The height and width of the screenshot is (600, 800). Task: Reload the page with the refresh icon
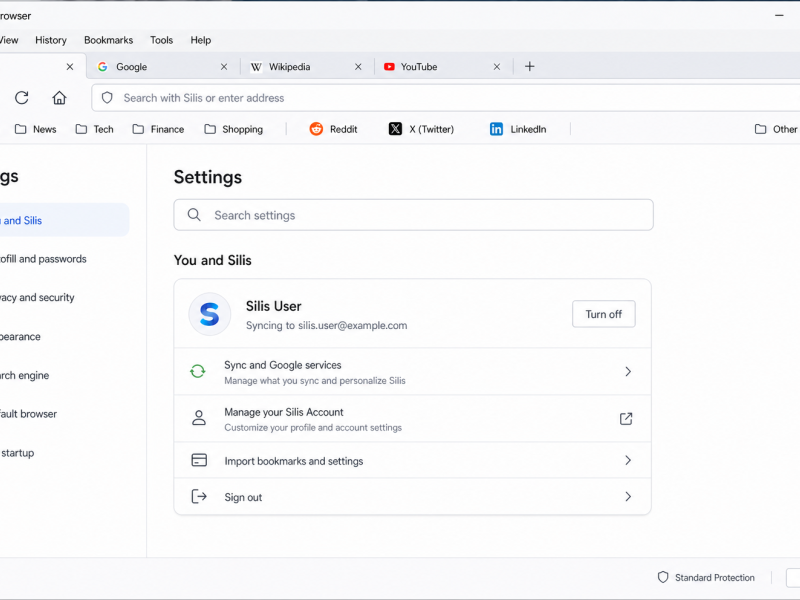pyautogui.click(x=21, y=97)
